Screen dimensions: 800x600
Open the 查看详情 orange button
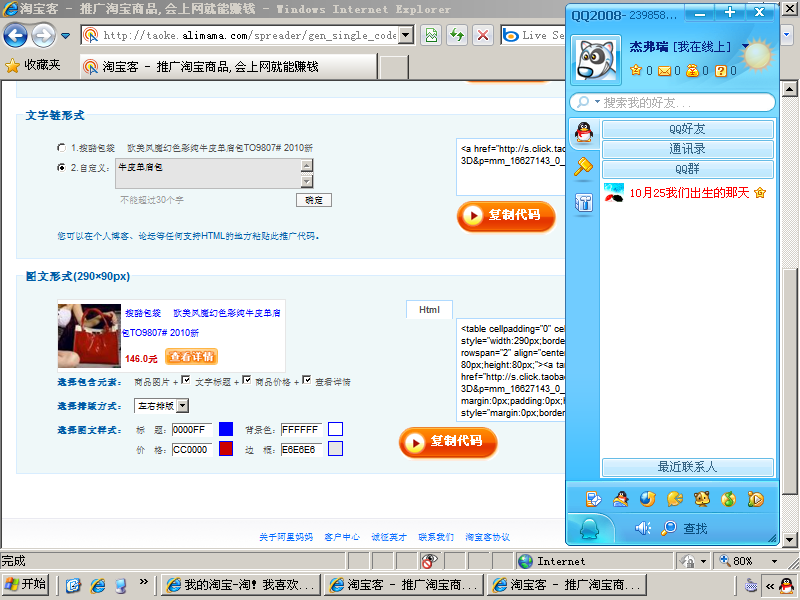[191, 357]
